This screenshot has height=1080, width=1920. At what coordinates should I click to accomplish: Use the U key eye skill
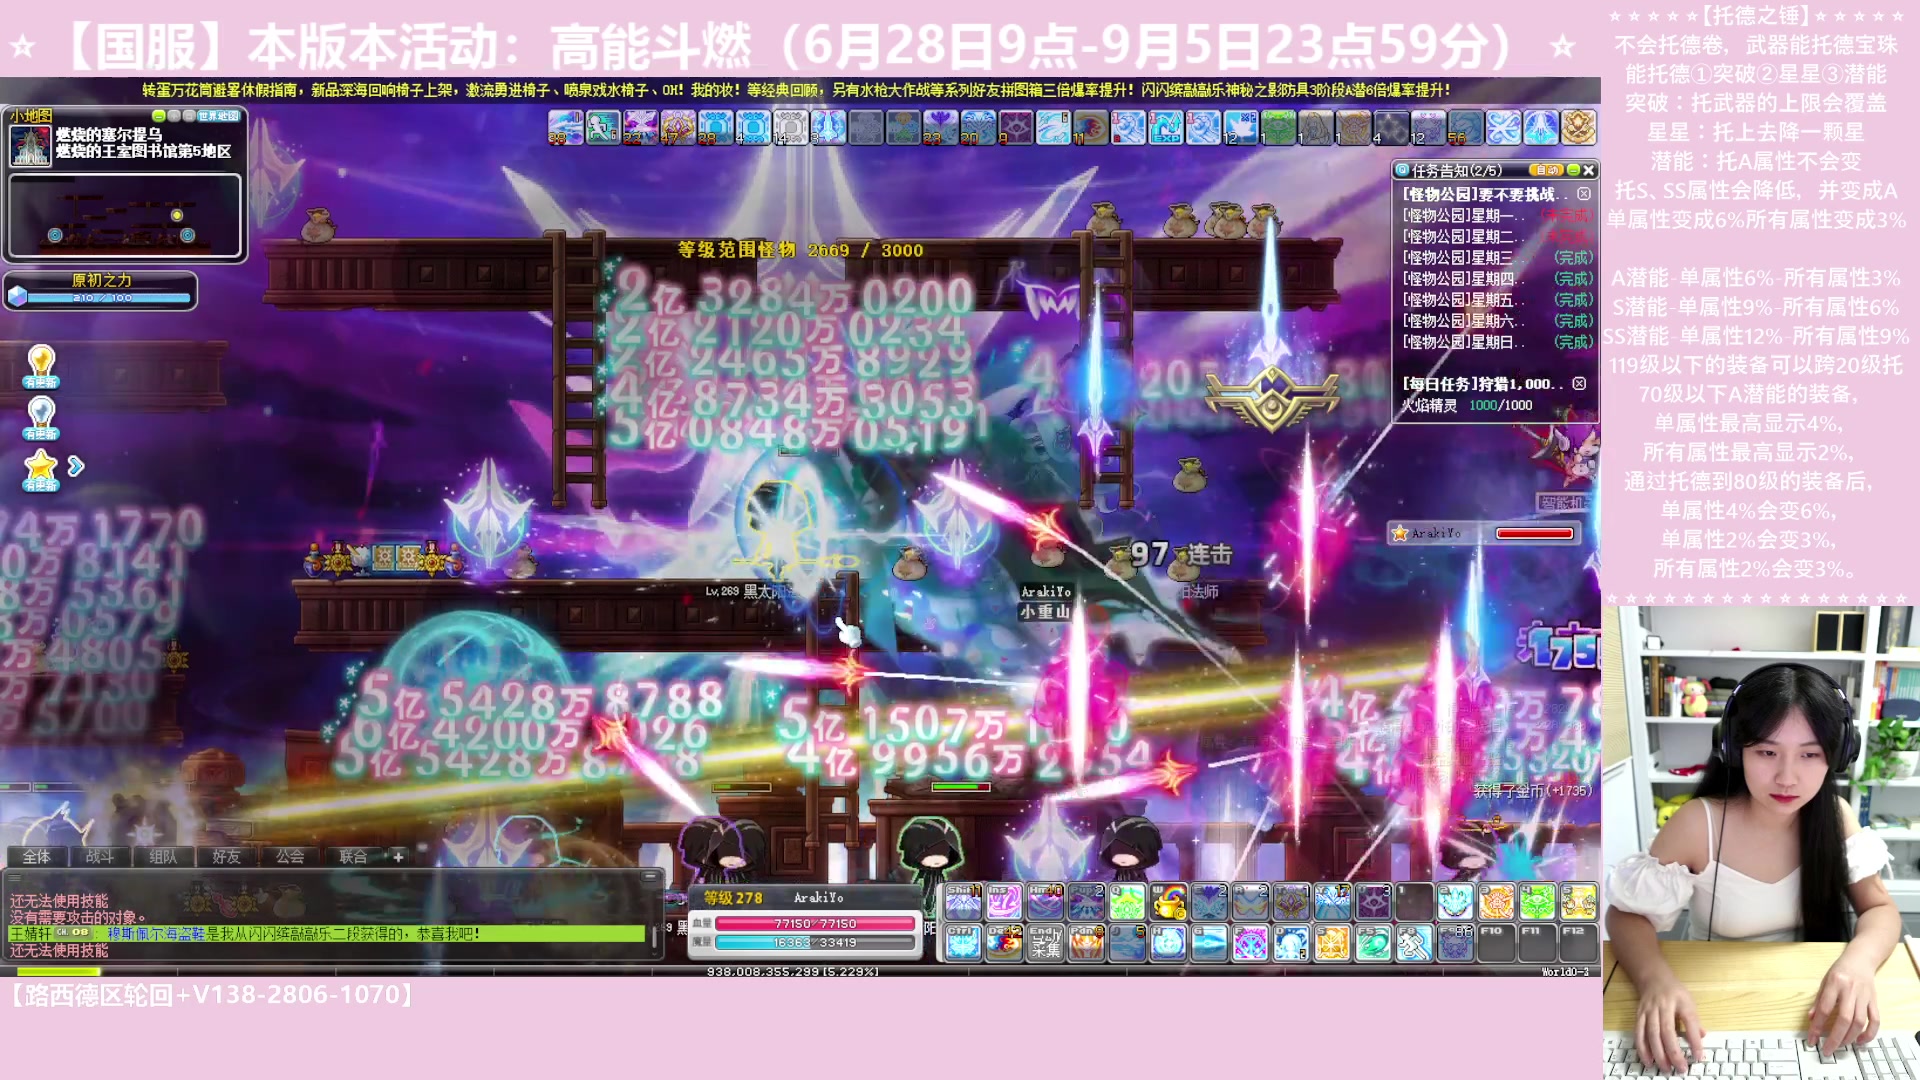click(x=1373, y=901)
